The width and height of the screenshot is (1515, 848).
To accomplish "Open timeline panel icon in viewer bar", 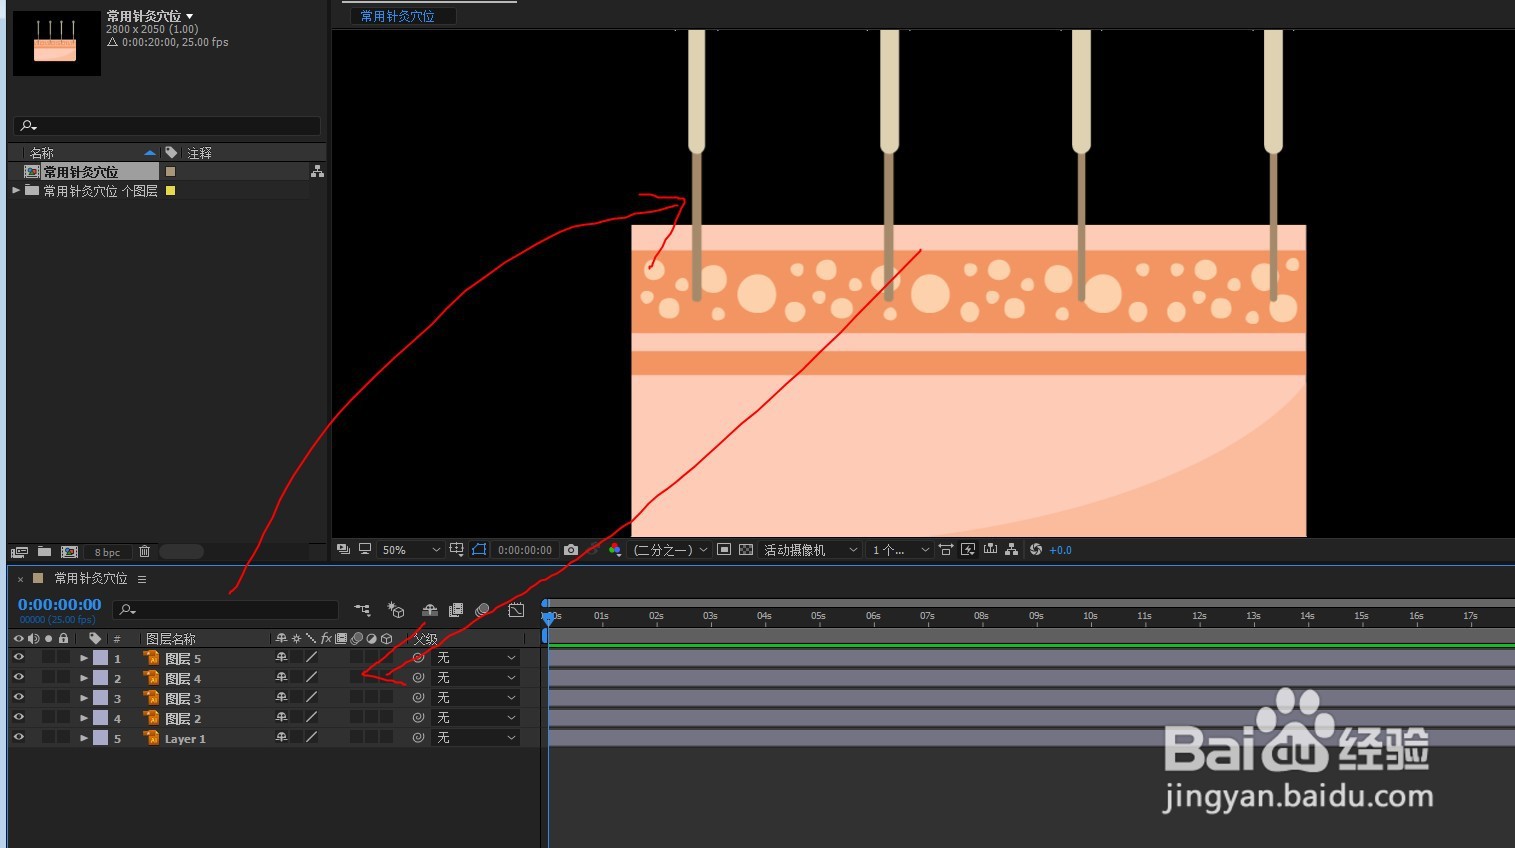I will tap(990, 549).
